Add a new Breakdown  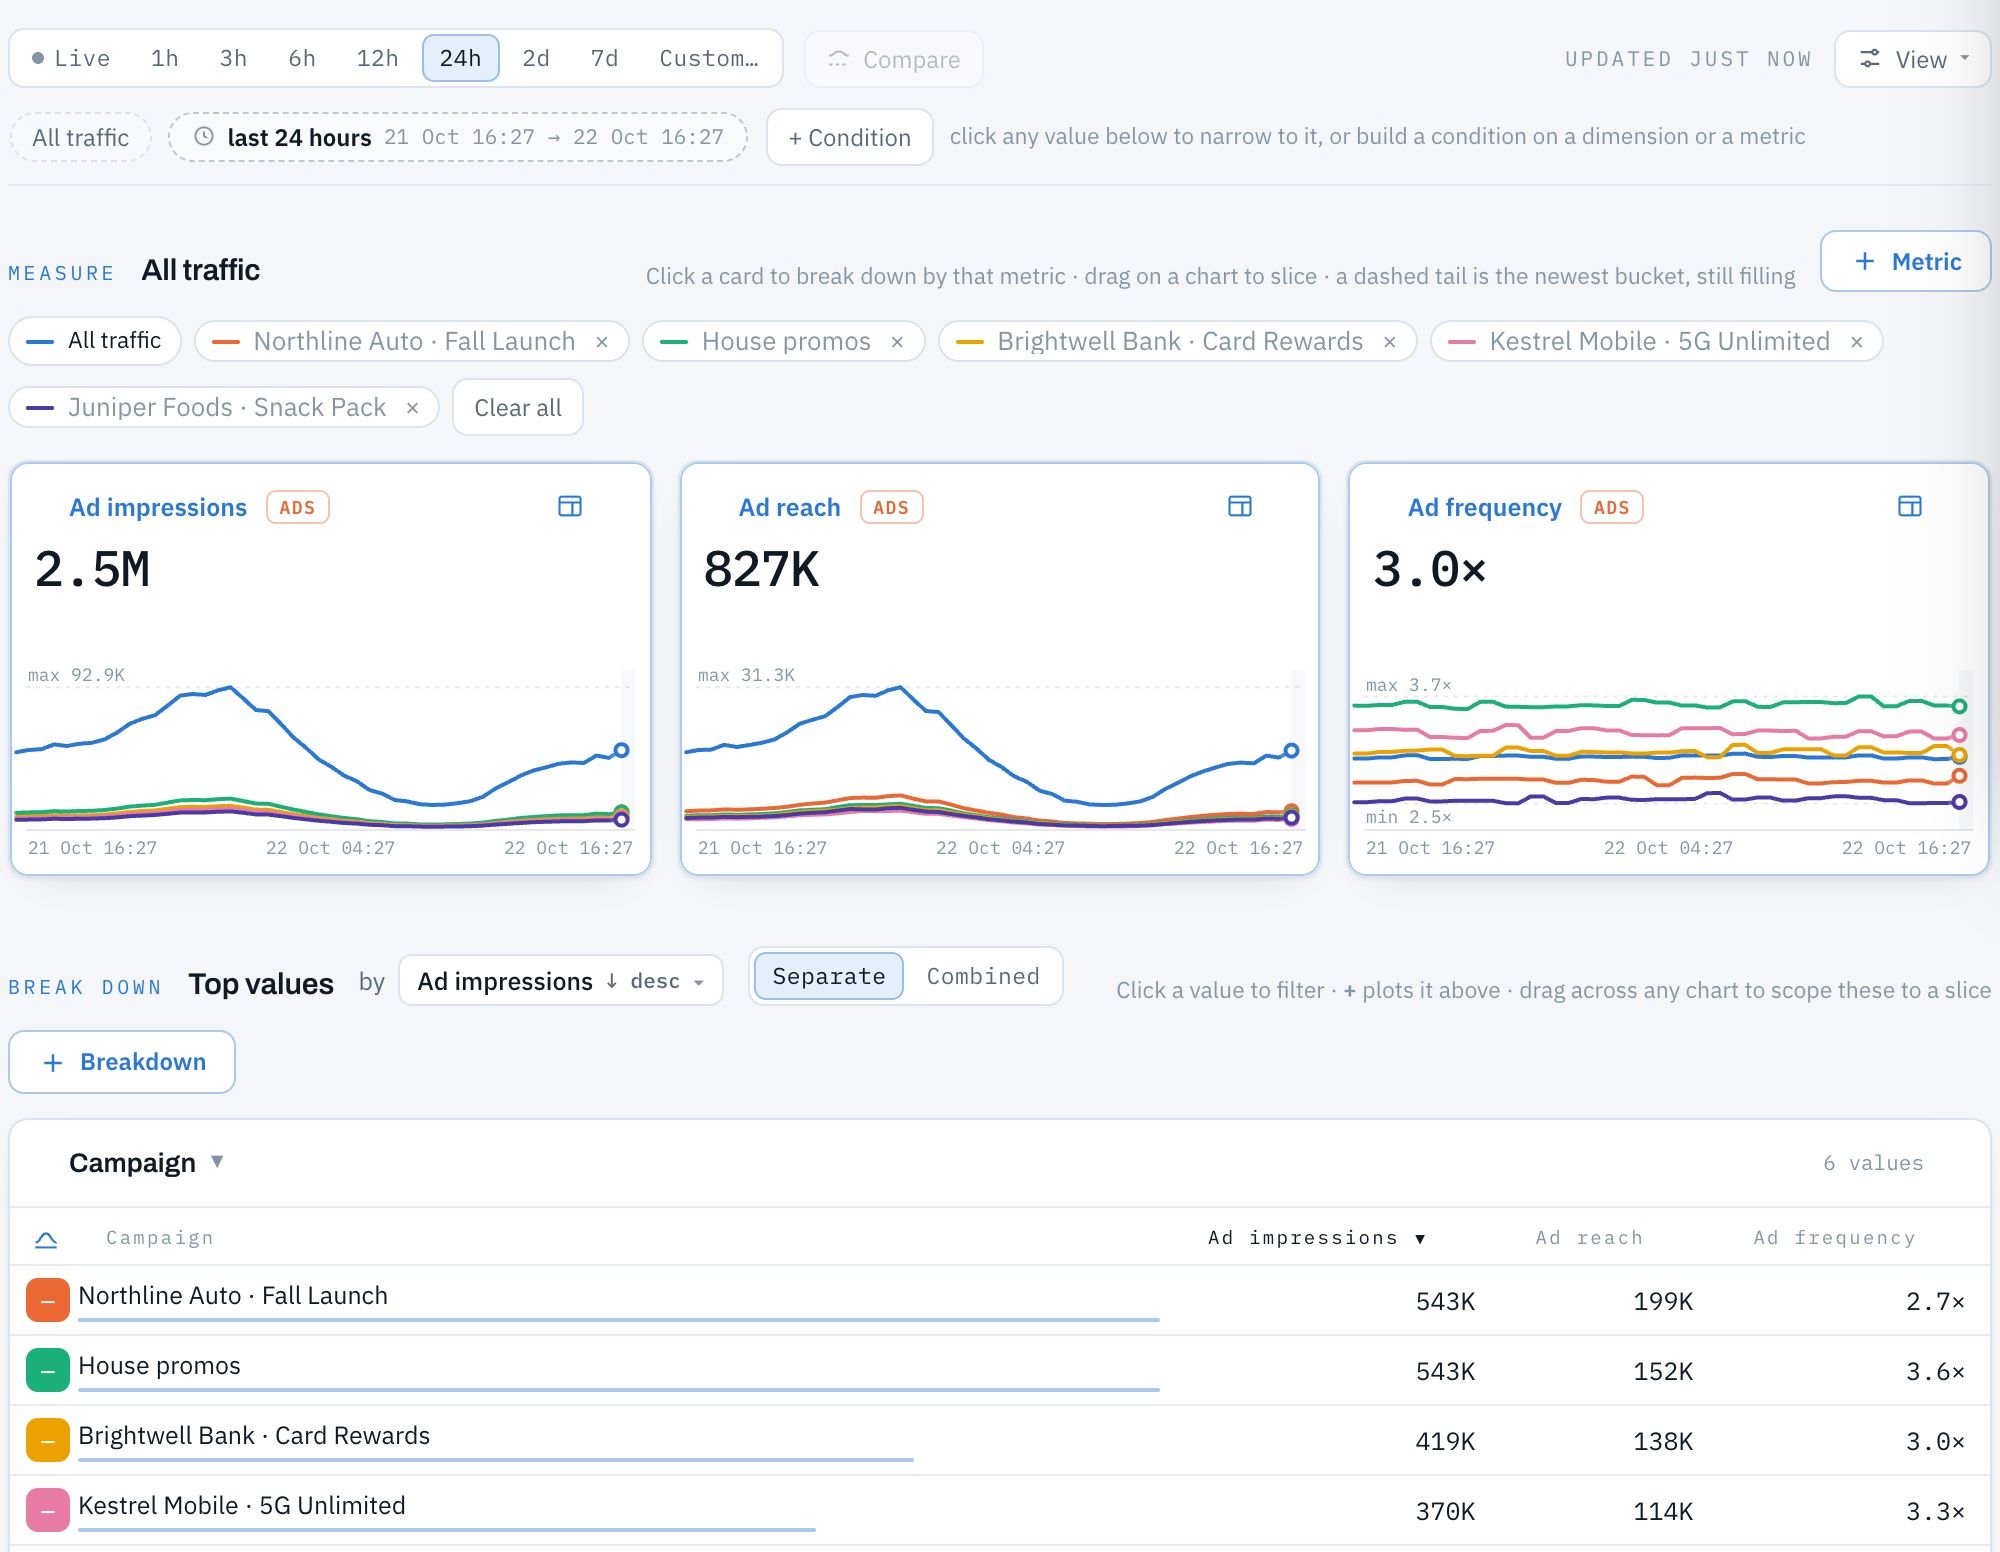tap(122, 1062)
